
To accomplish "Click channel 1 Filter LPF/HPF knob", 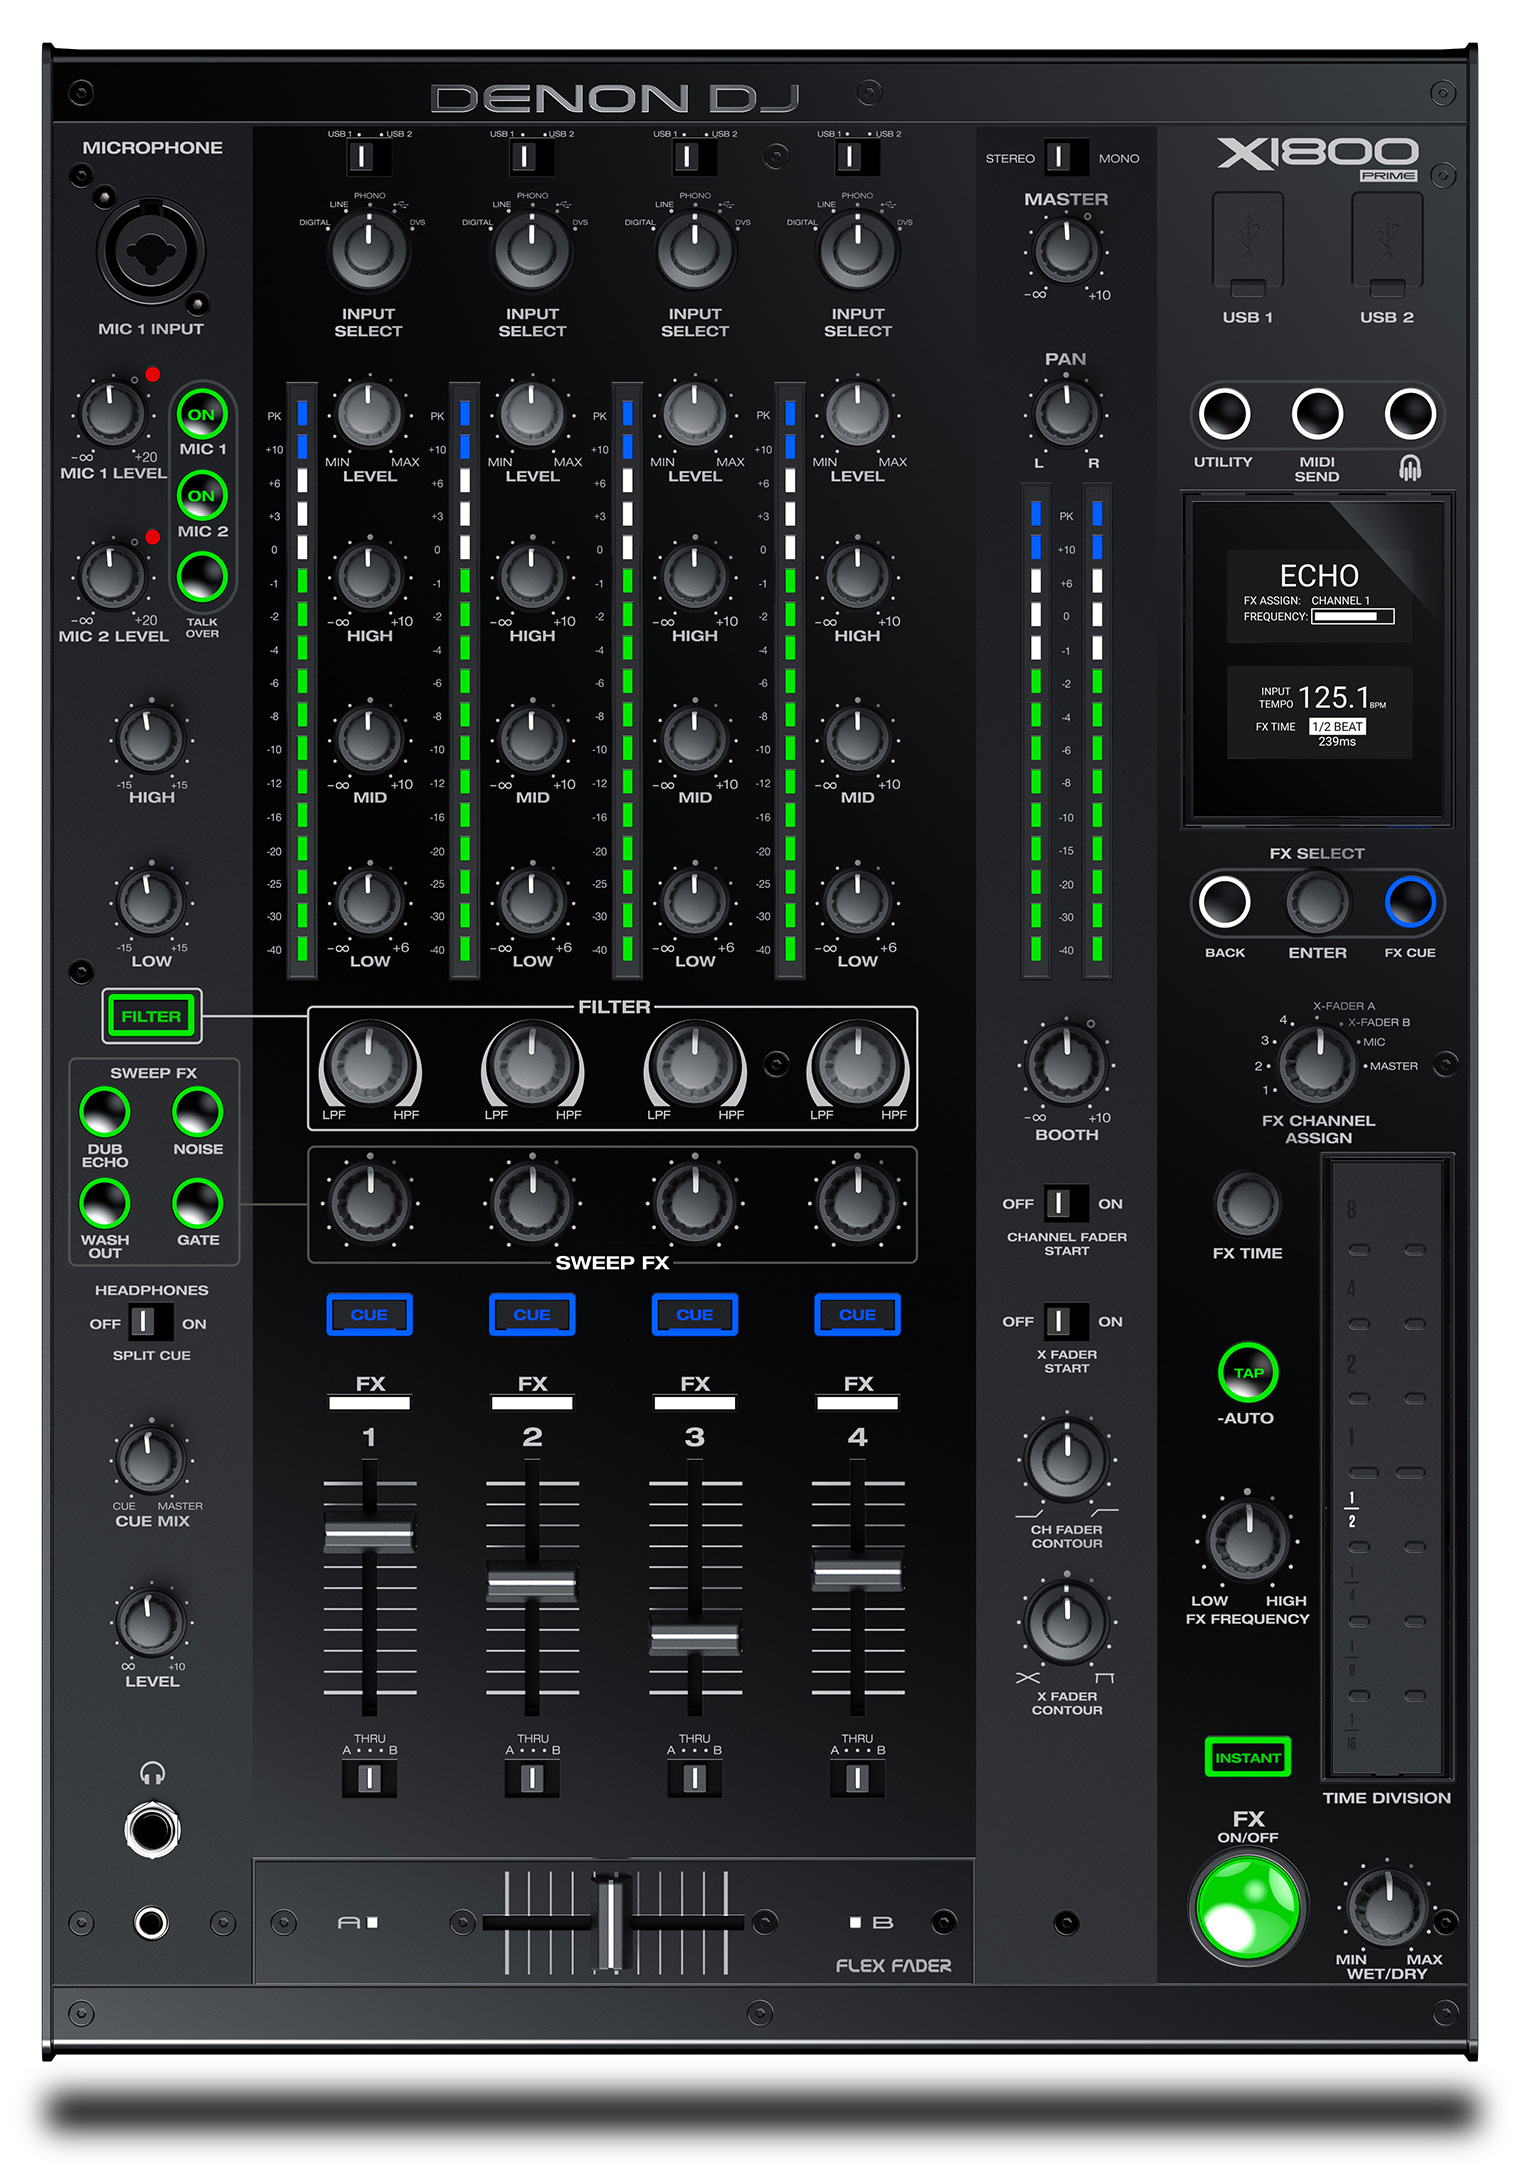I will pyautogui.click(x=369, y=1065).
